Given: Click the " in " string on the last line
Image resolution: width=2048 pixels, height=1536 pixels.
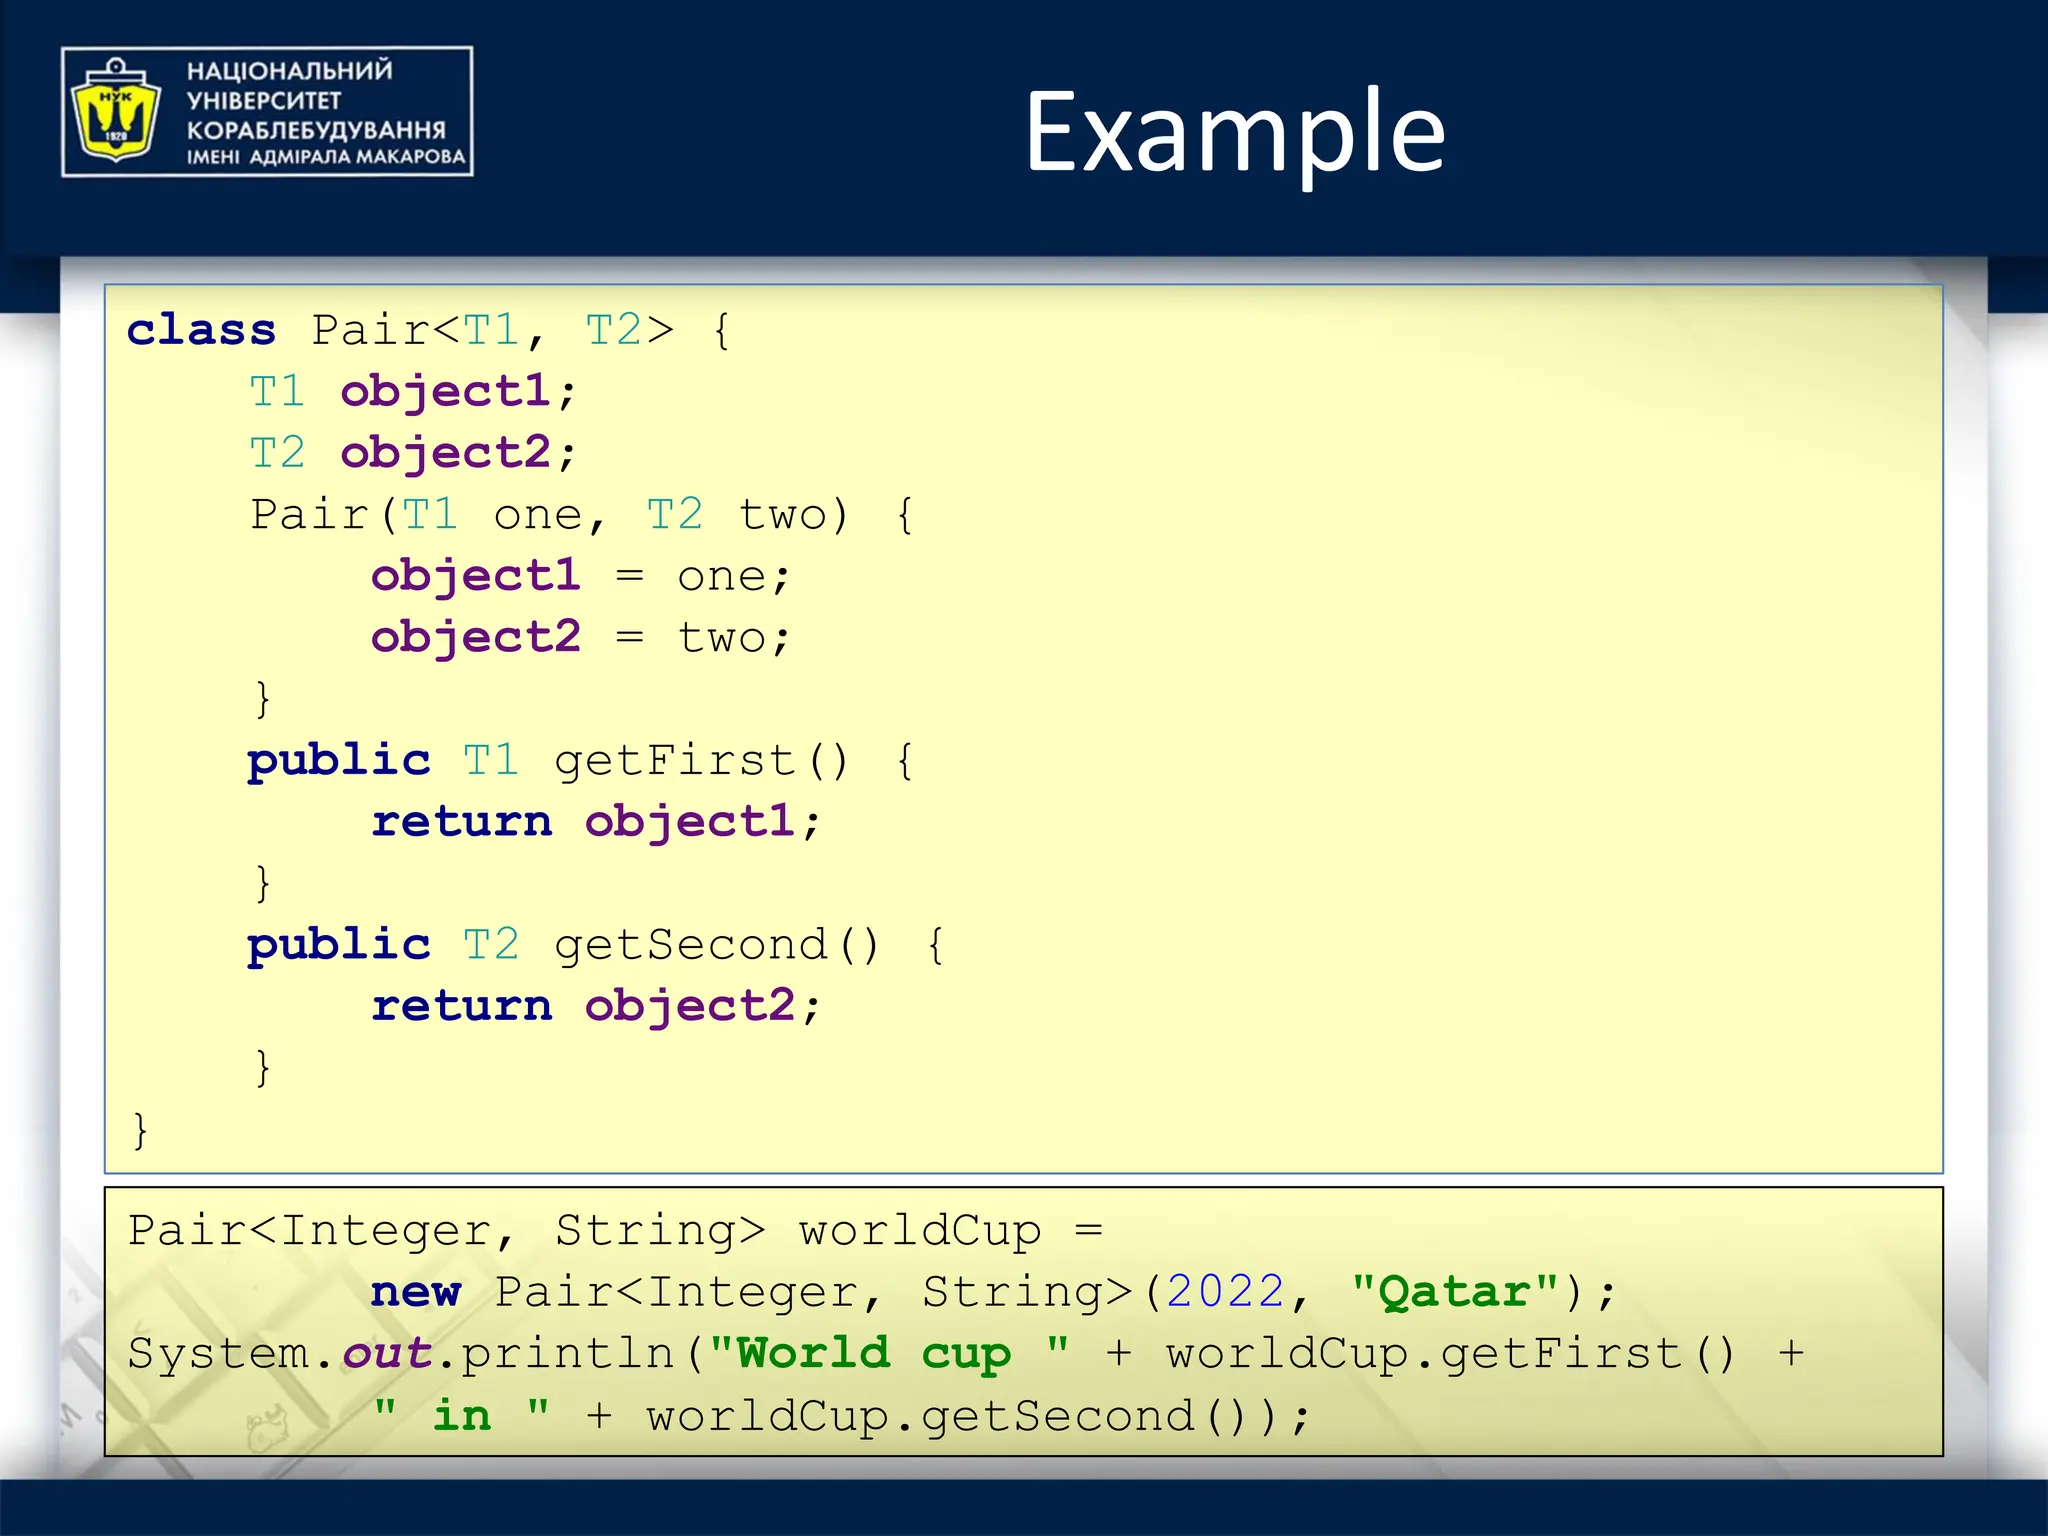Looking at the screenshot, I should [x=461, y=1416].
